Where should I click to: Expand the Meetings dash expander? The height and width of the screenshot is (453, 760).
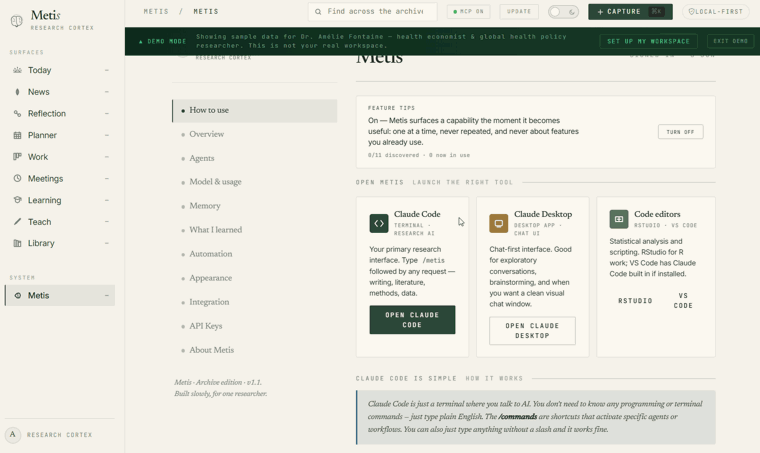point(107,178)
